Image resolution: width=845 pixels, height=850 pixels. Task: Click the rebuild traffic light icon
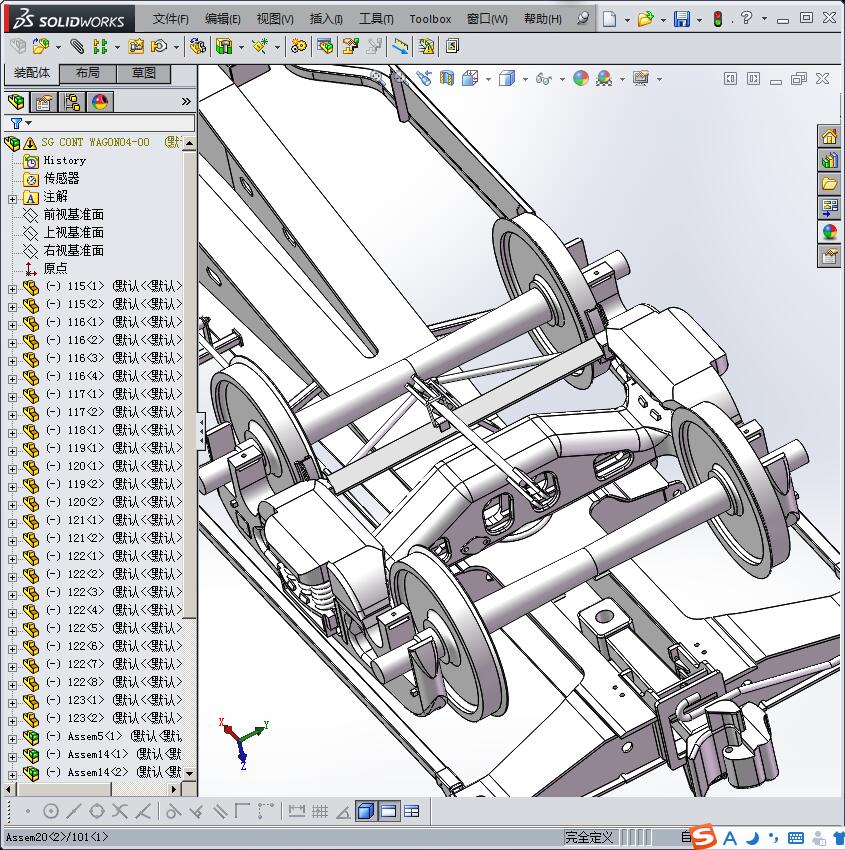click(717, 19)
